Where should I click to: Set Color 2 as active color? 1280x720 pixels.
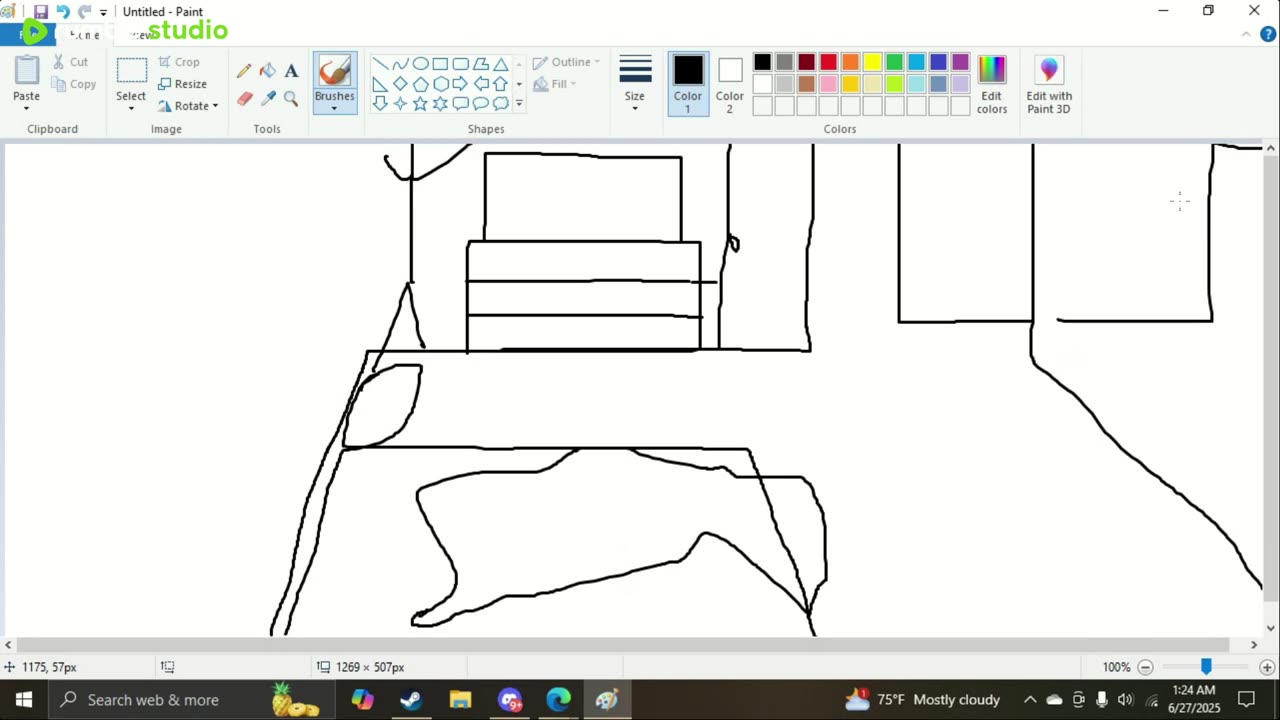730,84
